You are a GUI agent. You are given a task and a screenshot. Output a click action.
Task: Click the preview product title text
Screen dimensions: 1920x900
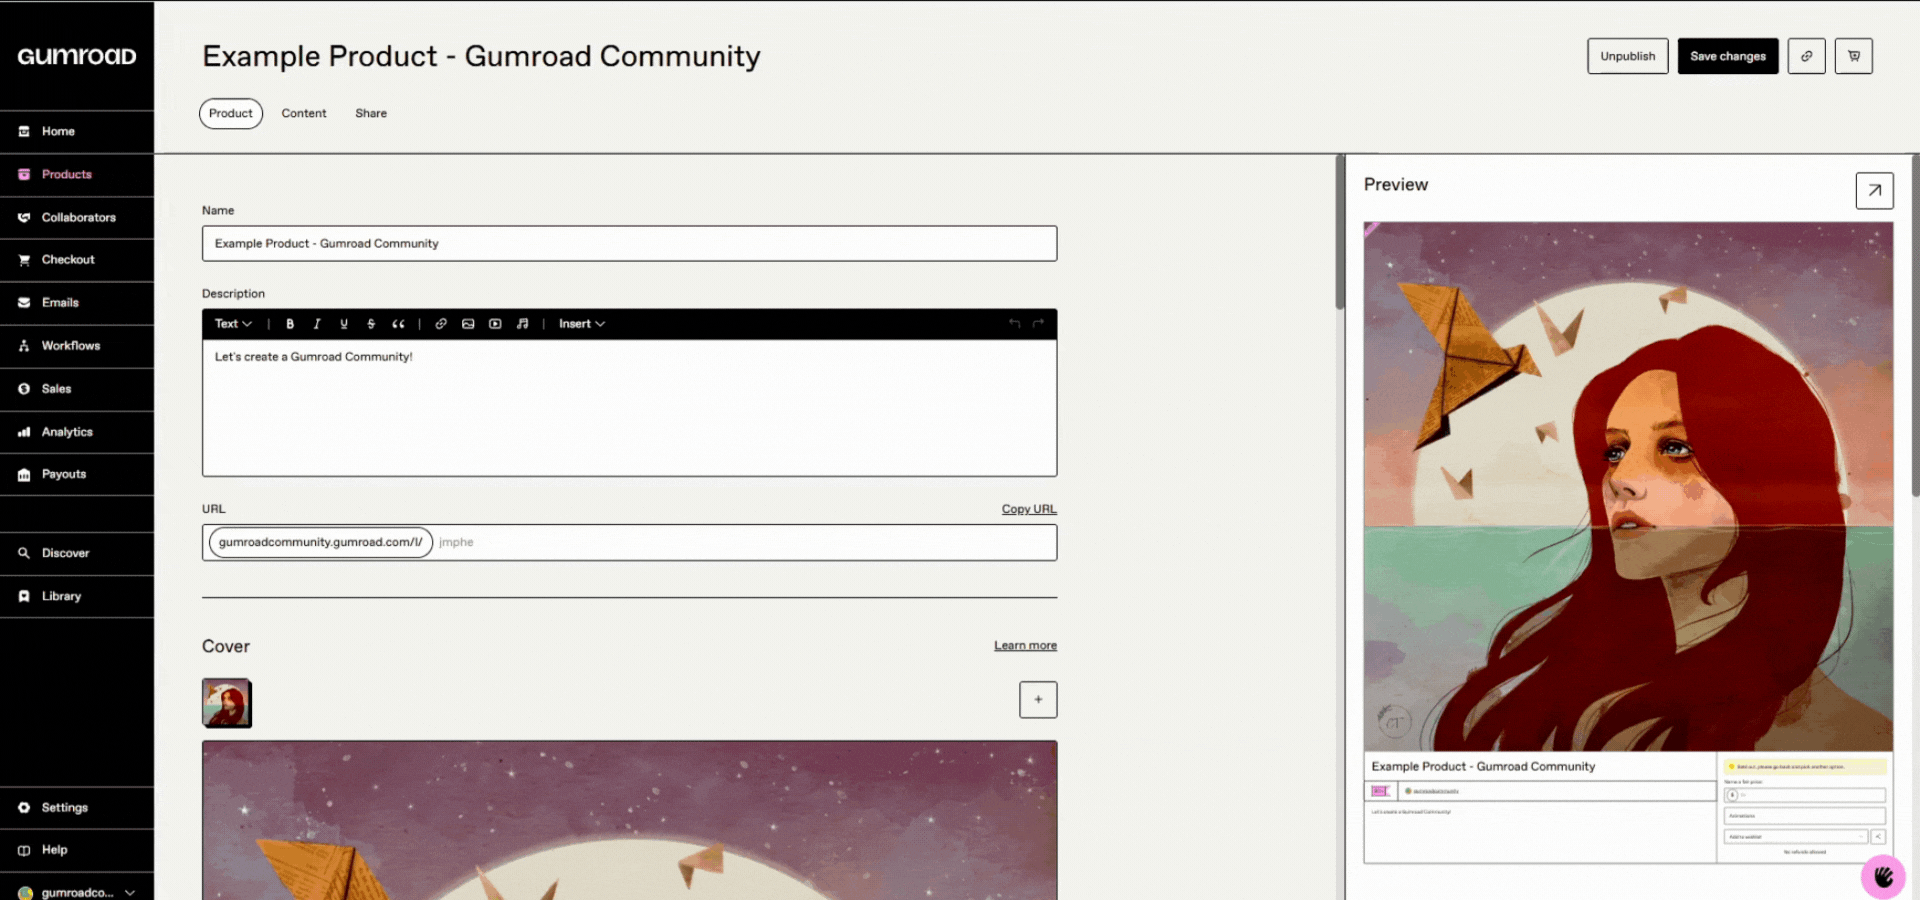click(1483, 766)
